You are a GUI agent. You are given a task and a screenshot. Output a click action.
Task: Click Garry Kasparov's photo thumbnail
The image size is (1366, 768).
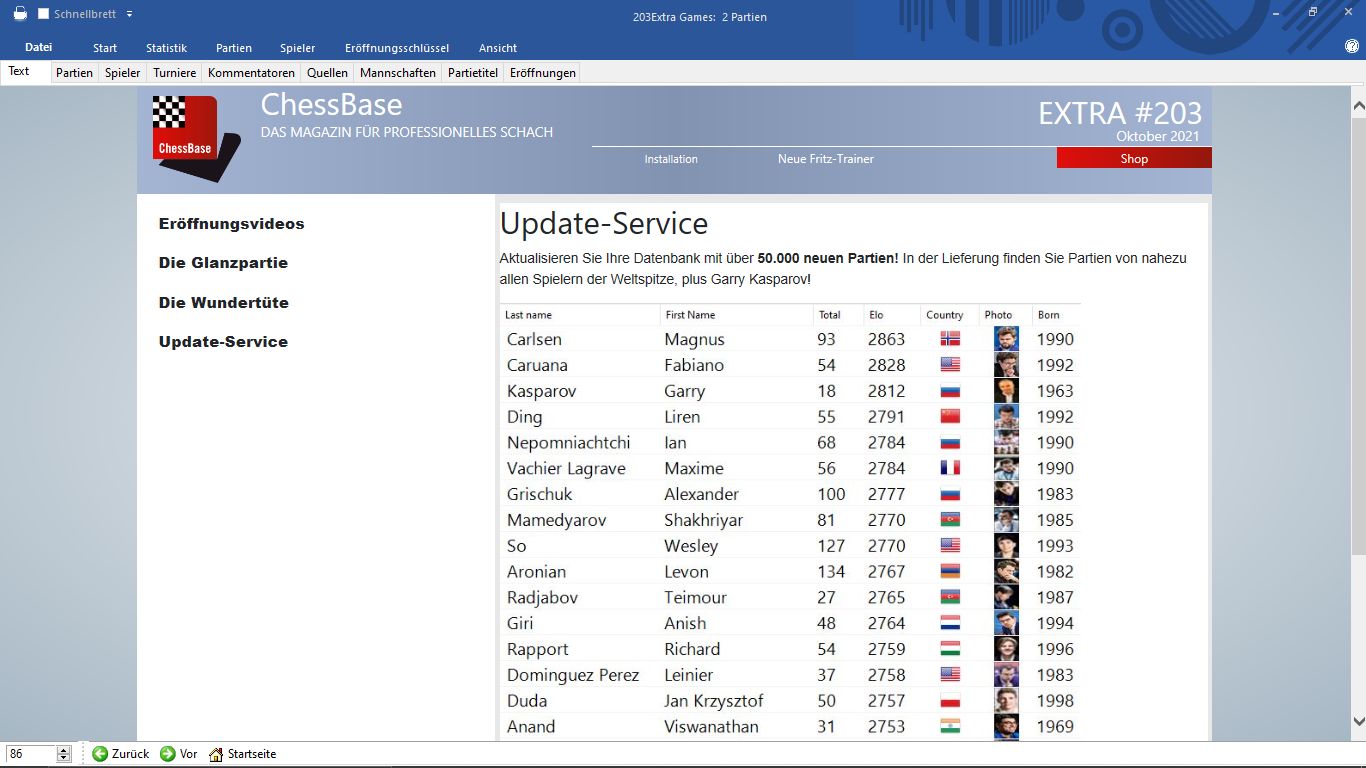click(1005, 391)
